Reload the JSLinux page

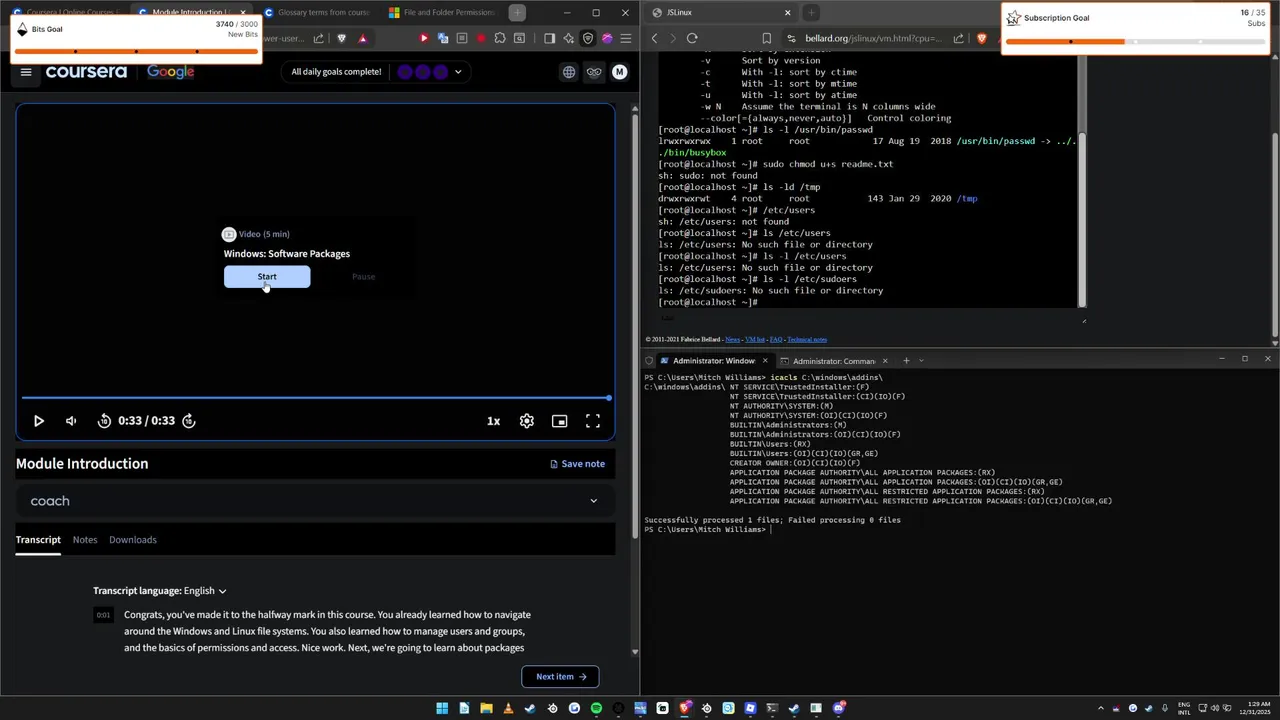click(x=692, y=39)
